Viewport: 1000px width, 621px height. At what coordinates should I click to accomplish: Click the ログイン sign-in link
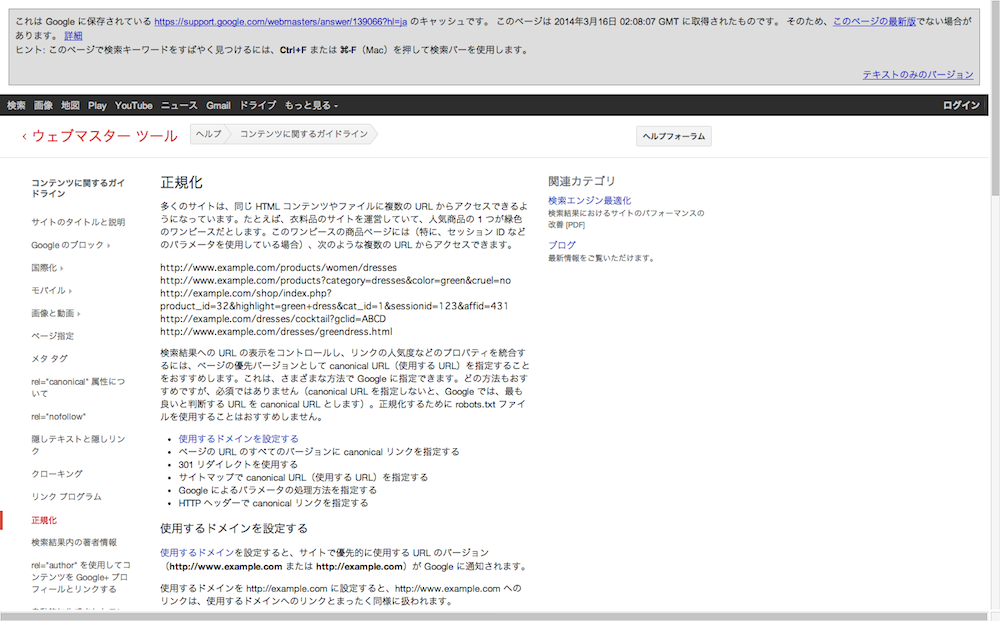point(961,105)
